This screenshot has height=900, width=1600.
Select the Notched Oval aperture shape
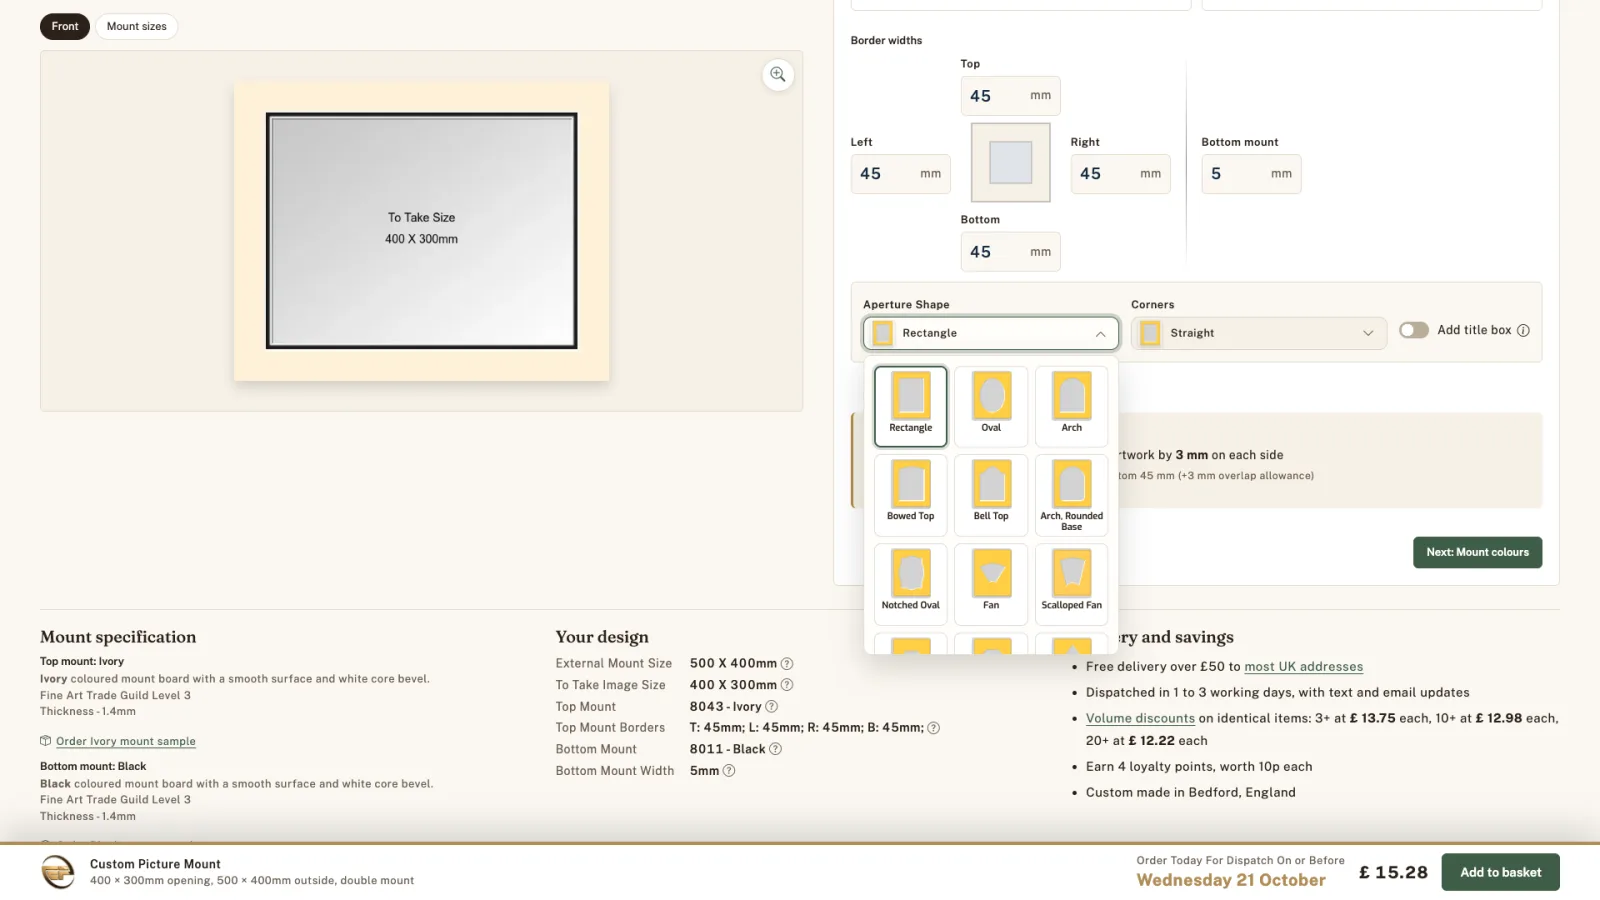click(x=911, y=584)
